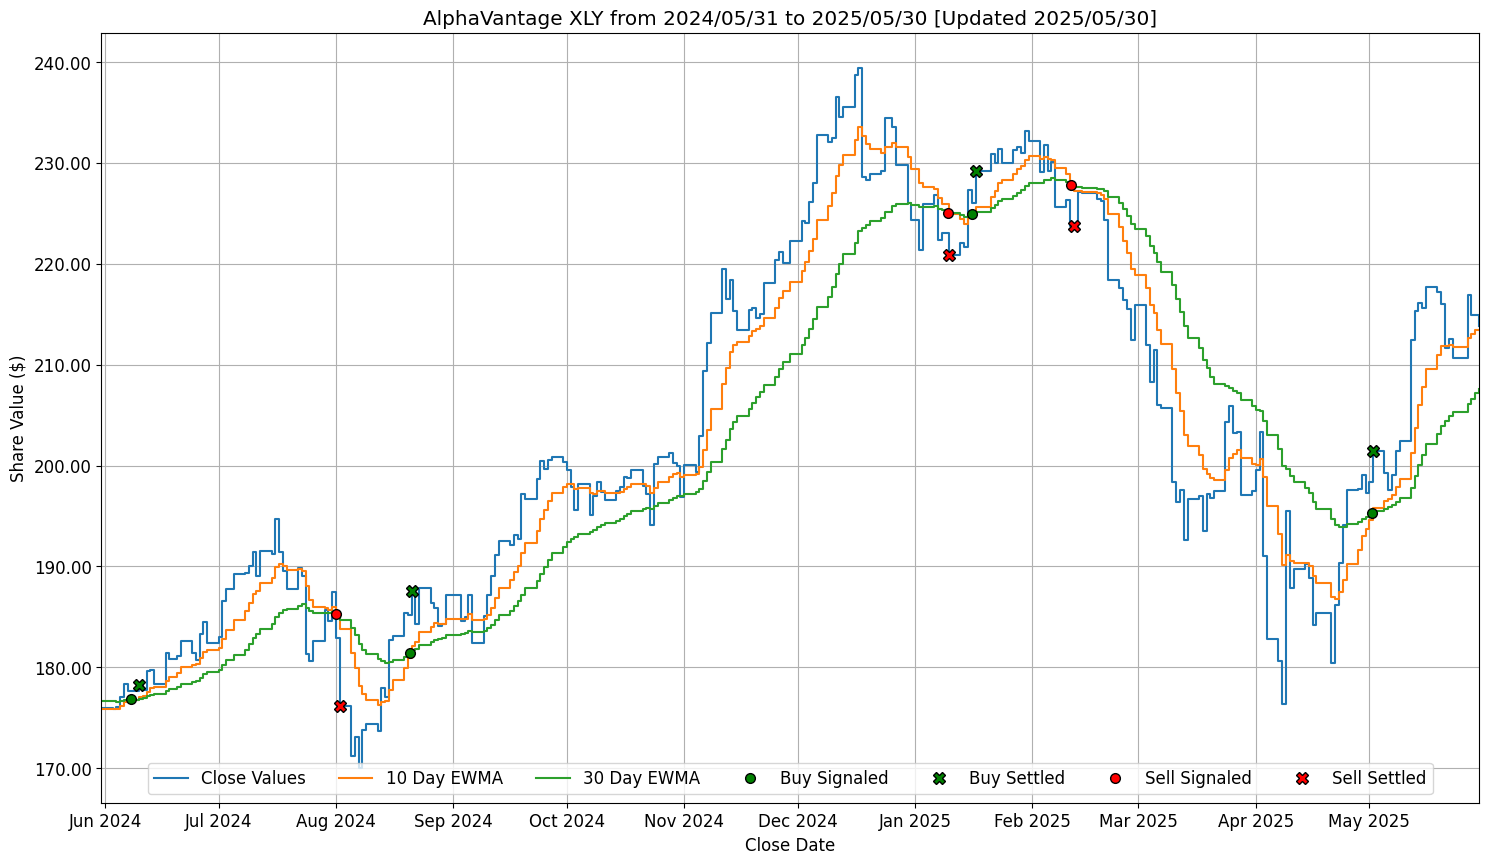Image resolution: width=1489 pixels, height=864 pixels.
Task: Click the 230.00 y-axis tick label
Action: click(62, 164)
